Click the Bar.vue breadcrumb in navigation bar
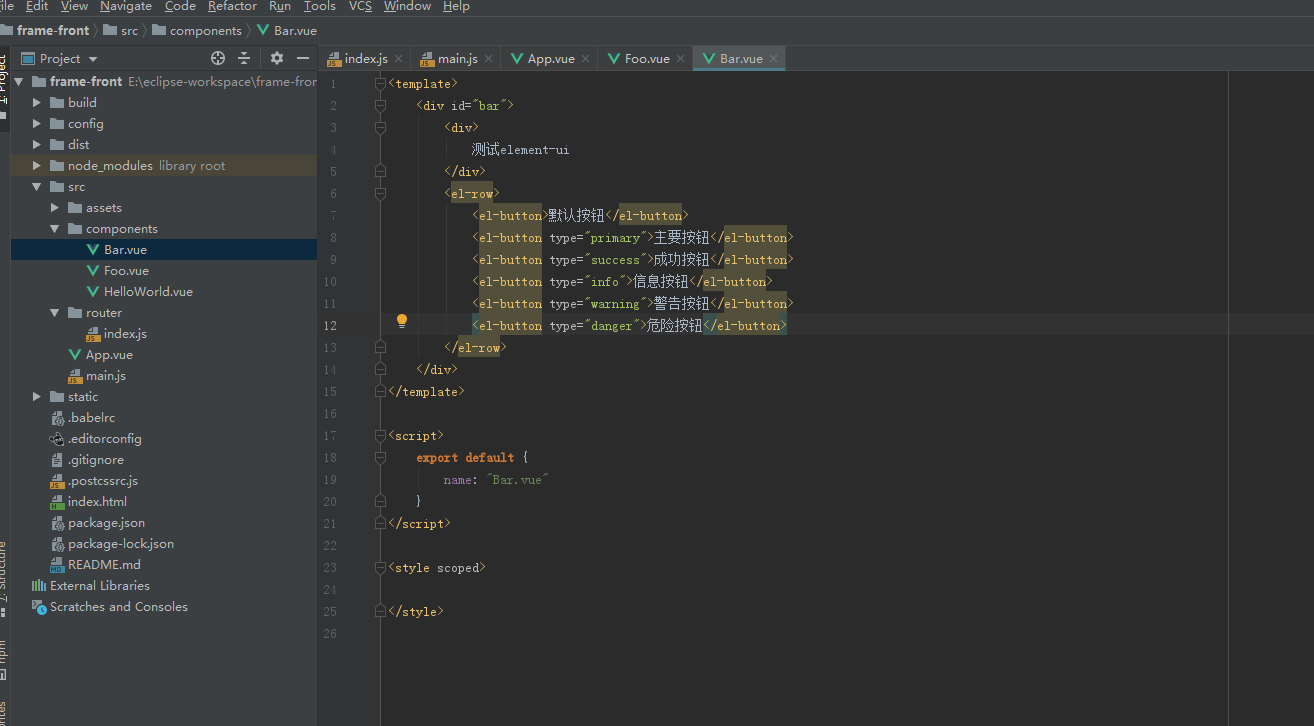 287,31
